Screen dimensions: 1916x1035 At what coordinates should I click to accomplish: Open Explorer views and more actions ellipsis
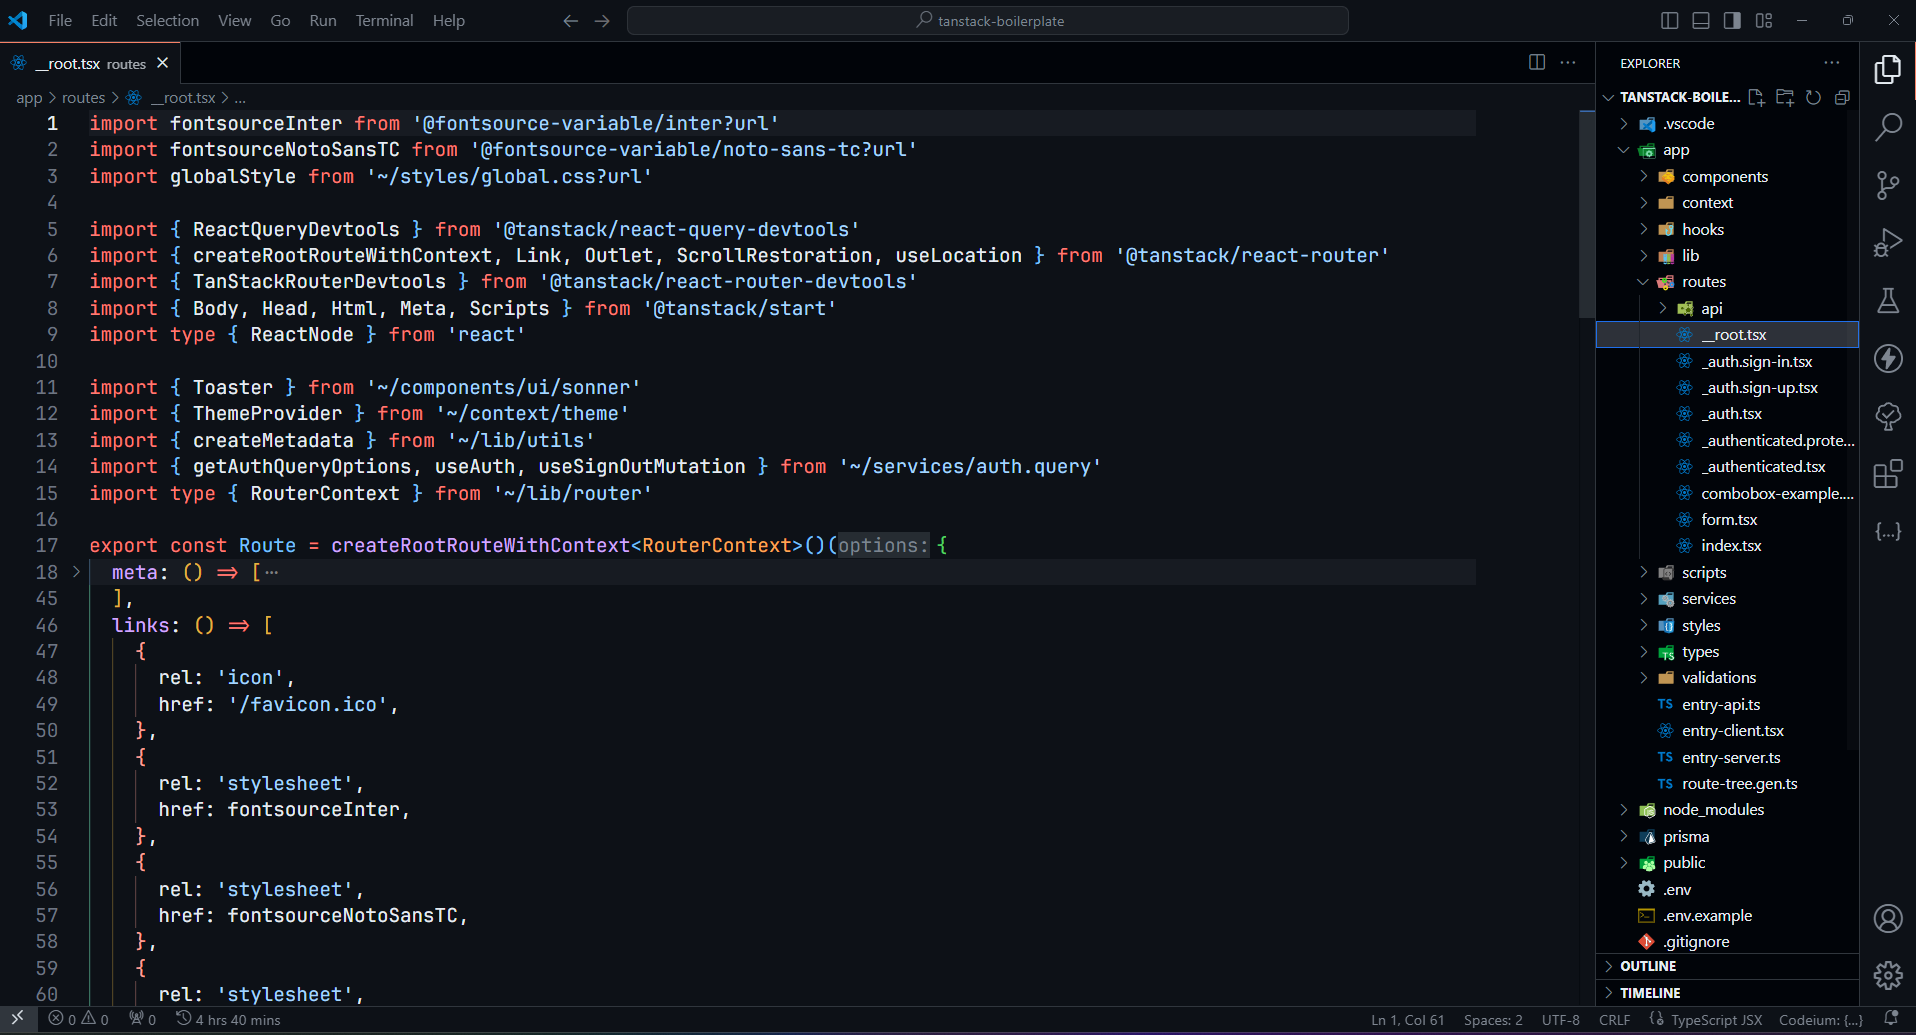pos(1831,62)
